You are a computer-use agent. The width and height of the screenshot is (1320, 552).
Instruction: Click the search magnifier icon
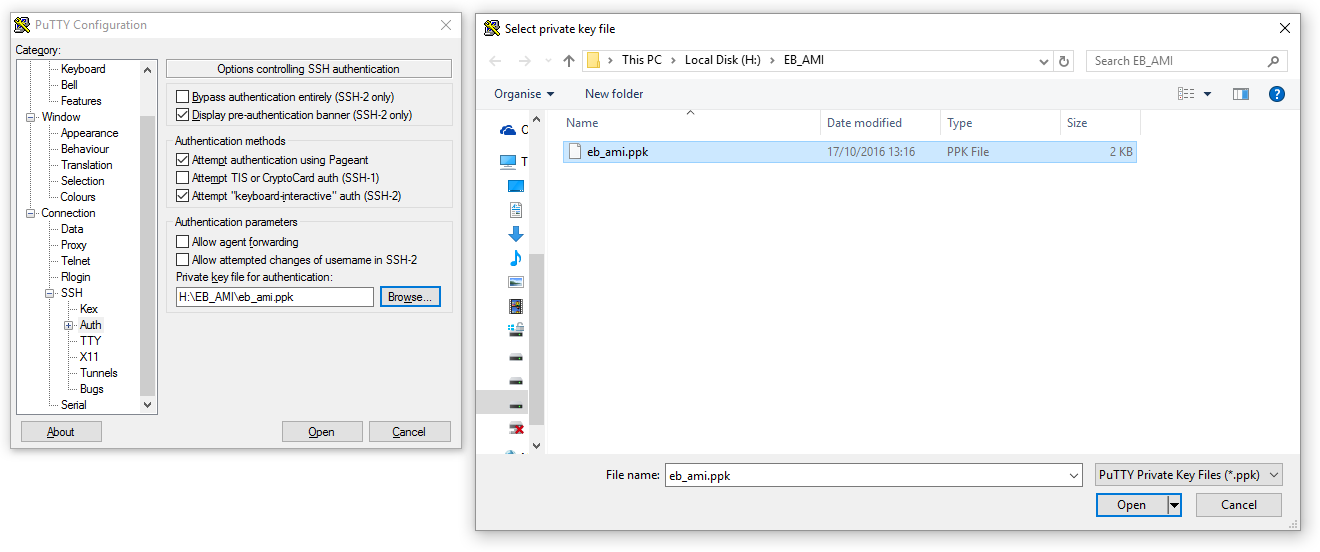[1273, 61]
